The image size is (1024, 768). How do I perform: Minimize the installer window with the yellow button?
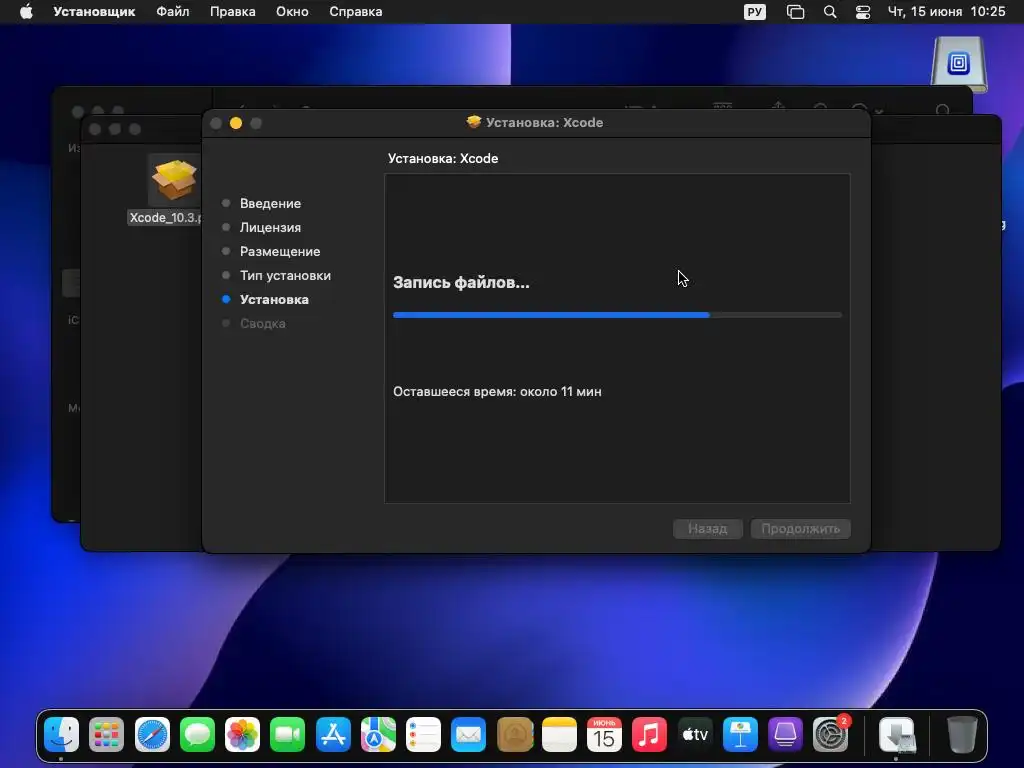[x=236, y=123]
